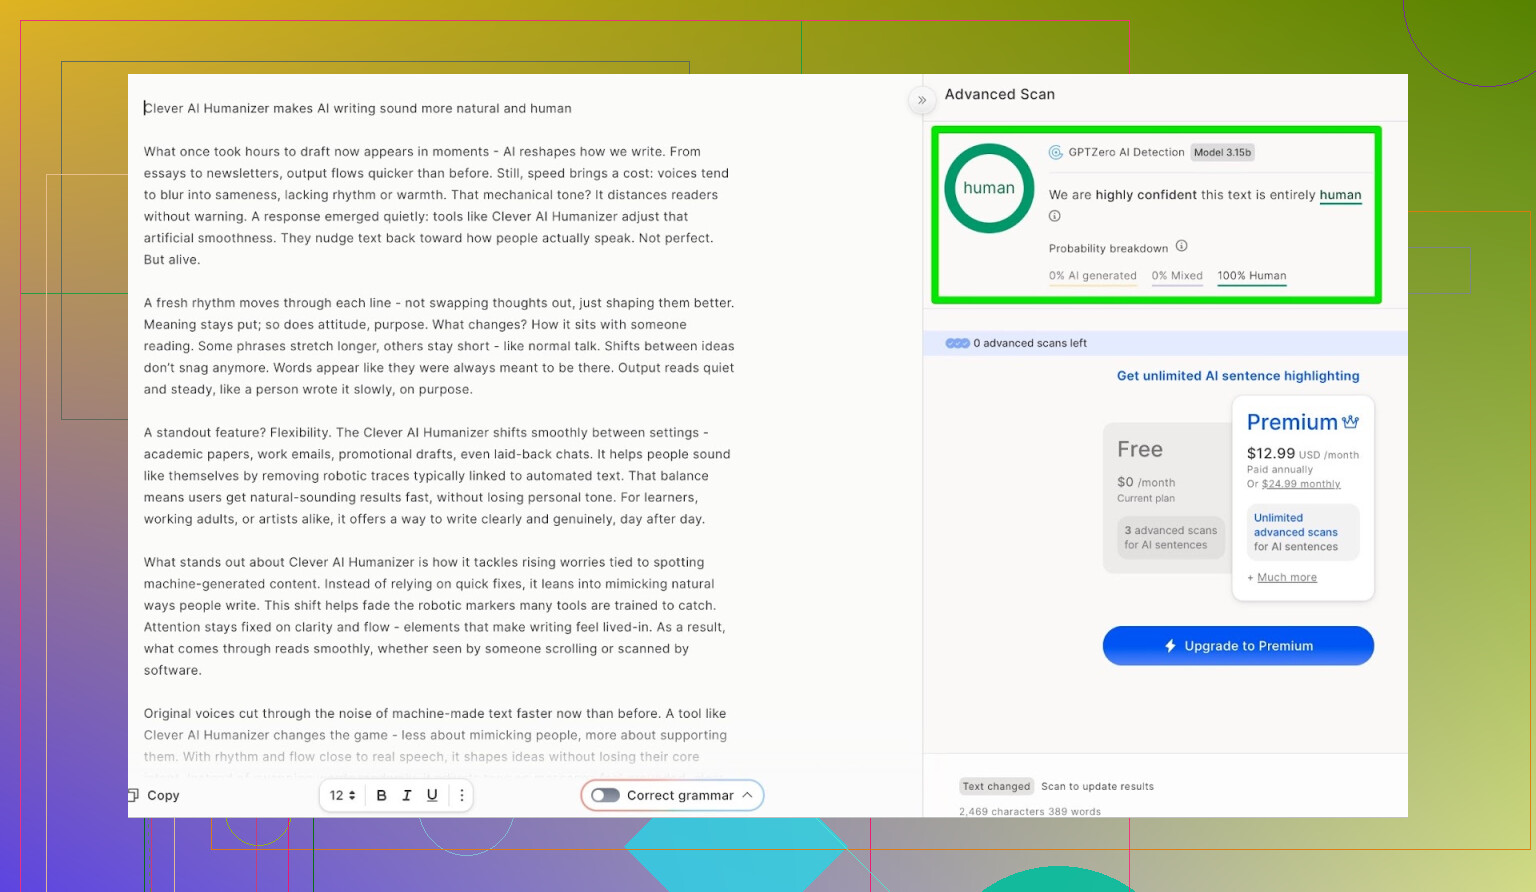Image resolution: width=1536 pixels, height=892 pixels.
Task: Collapse the Advanced Scan panel with the double chevron
Action: [x=922, y=100]
